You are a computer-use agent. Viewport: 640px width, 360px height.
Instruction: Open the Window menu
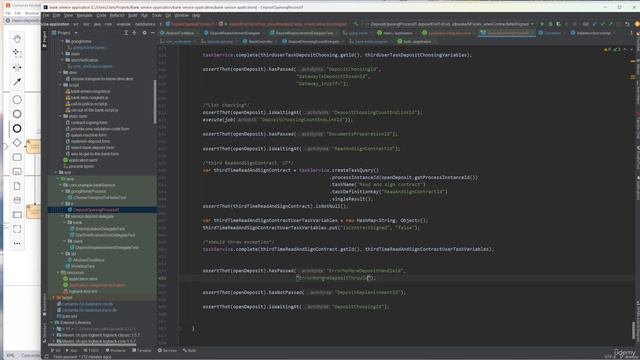click(x=182, y=16)
